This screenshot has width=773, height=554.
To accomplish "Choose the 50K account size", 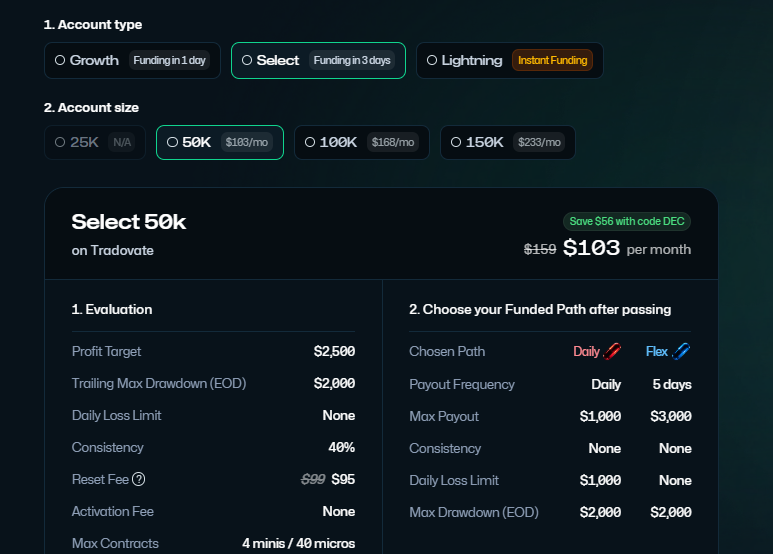I will pos(196,142).
